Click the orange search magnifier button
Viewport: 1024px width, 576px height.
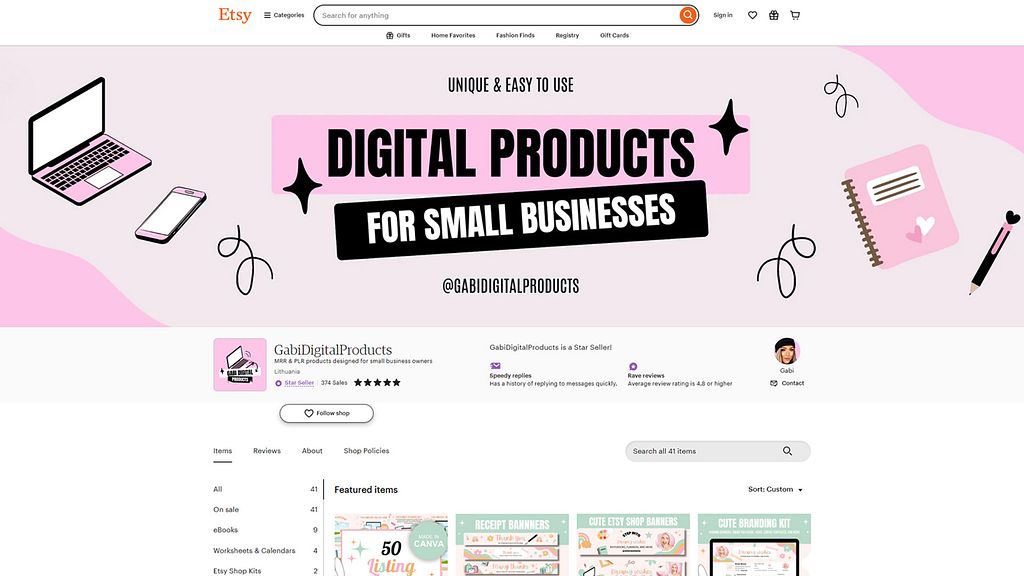tap(688, 15)
